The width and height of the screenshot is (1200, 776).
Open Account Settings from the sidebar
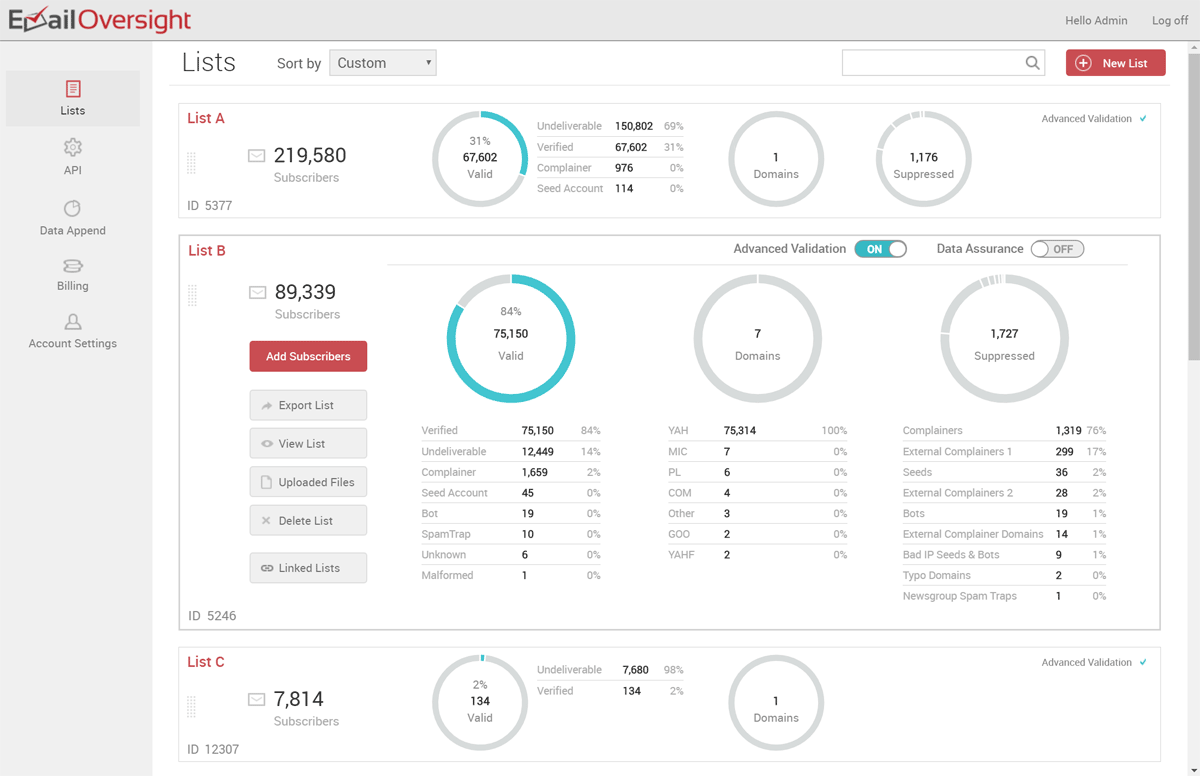click(x=72, y=330)
